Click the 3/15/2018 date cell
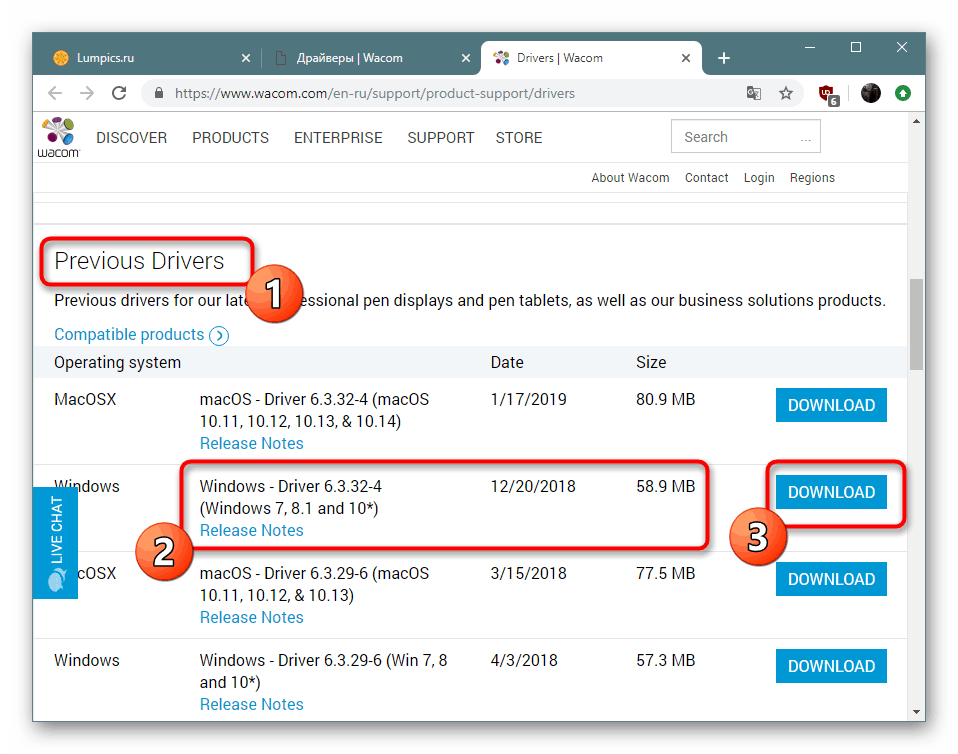Image resolution: width=958 pixels, height=754 pixels. coord(528,573)
